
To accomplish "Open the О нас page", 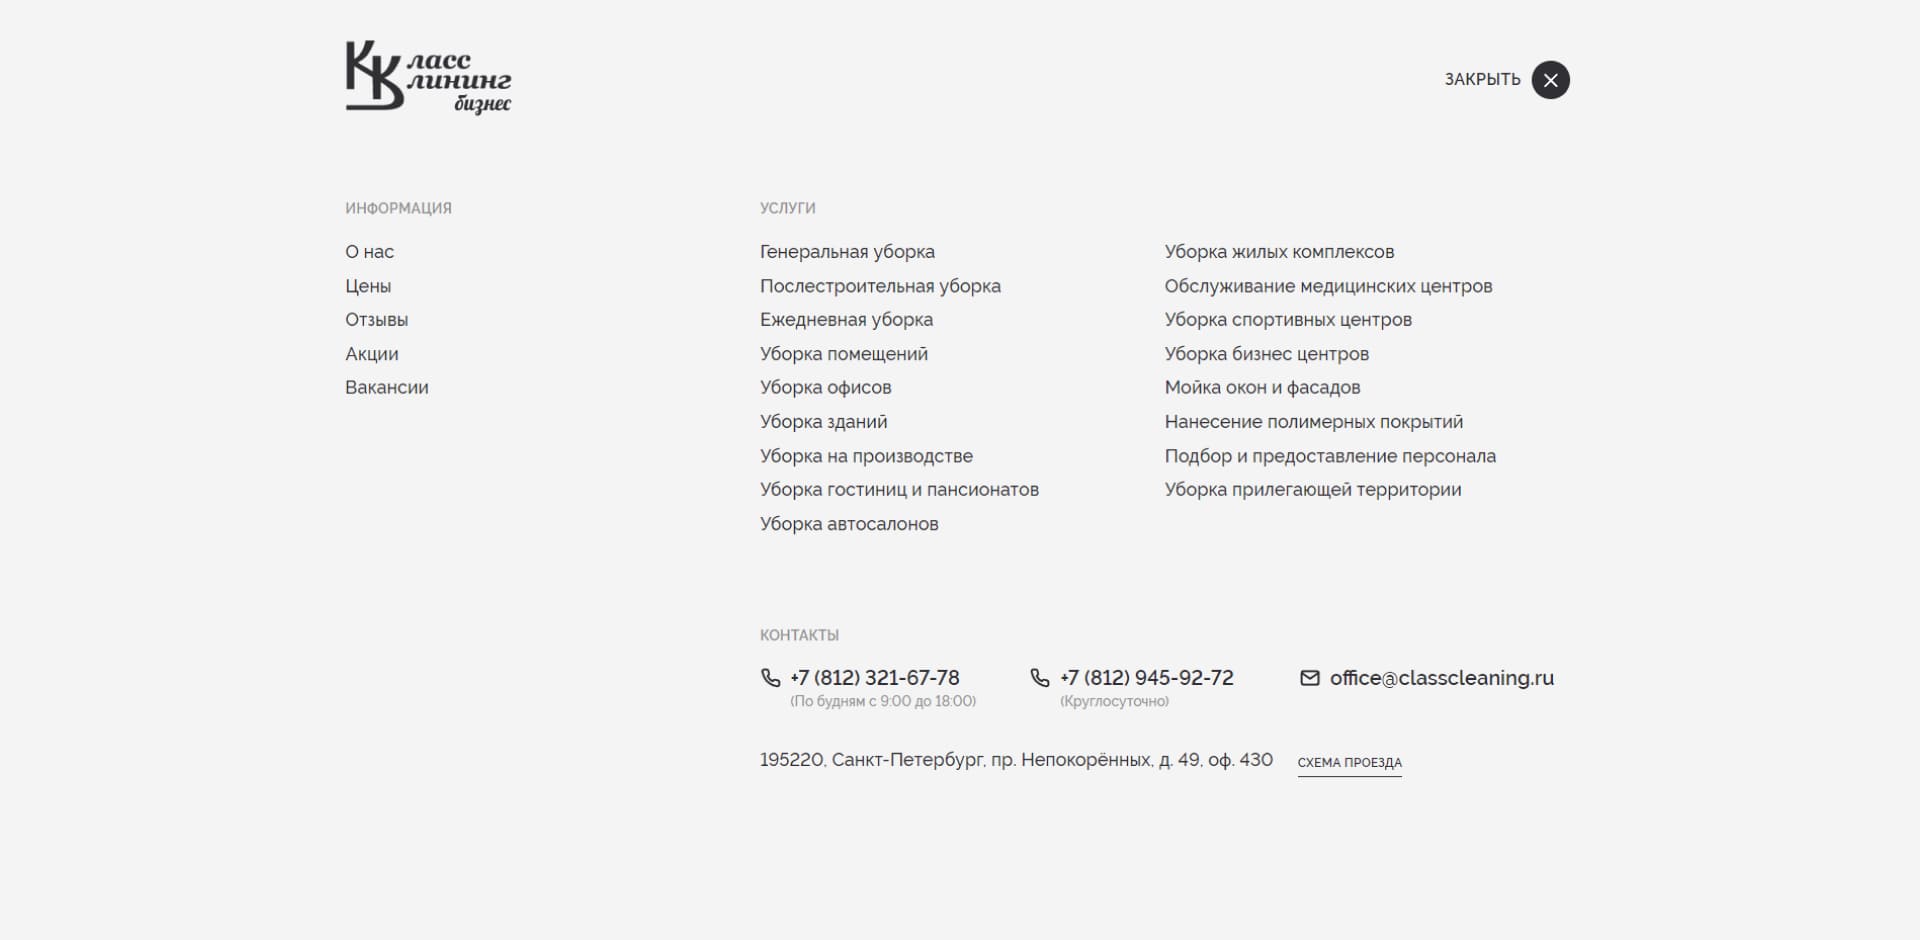I will (x=369, y=252).
